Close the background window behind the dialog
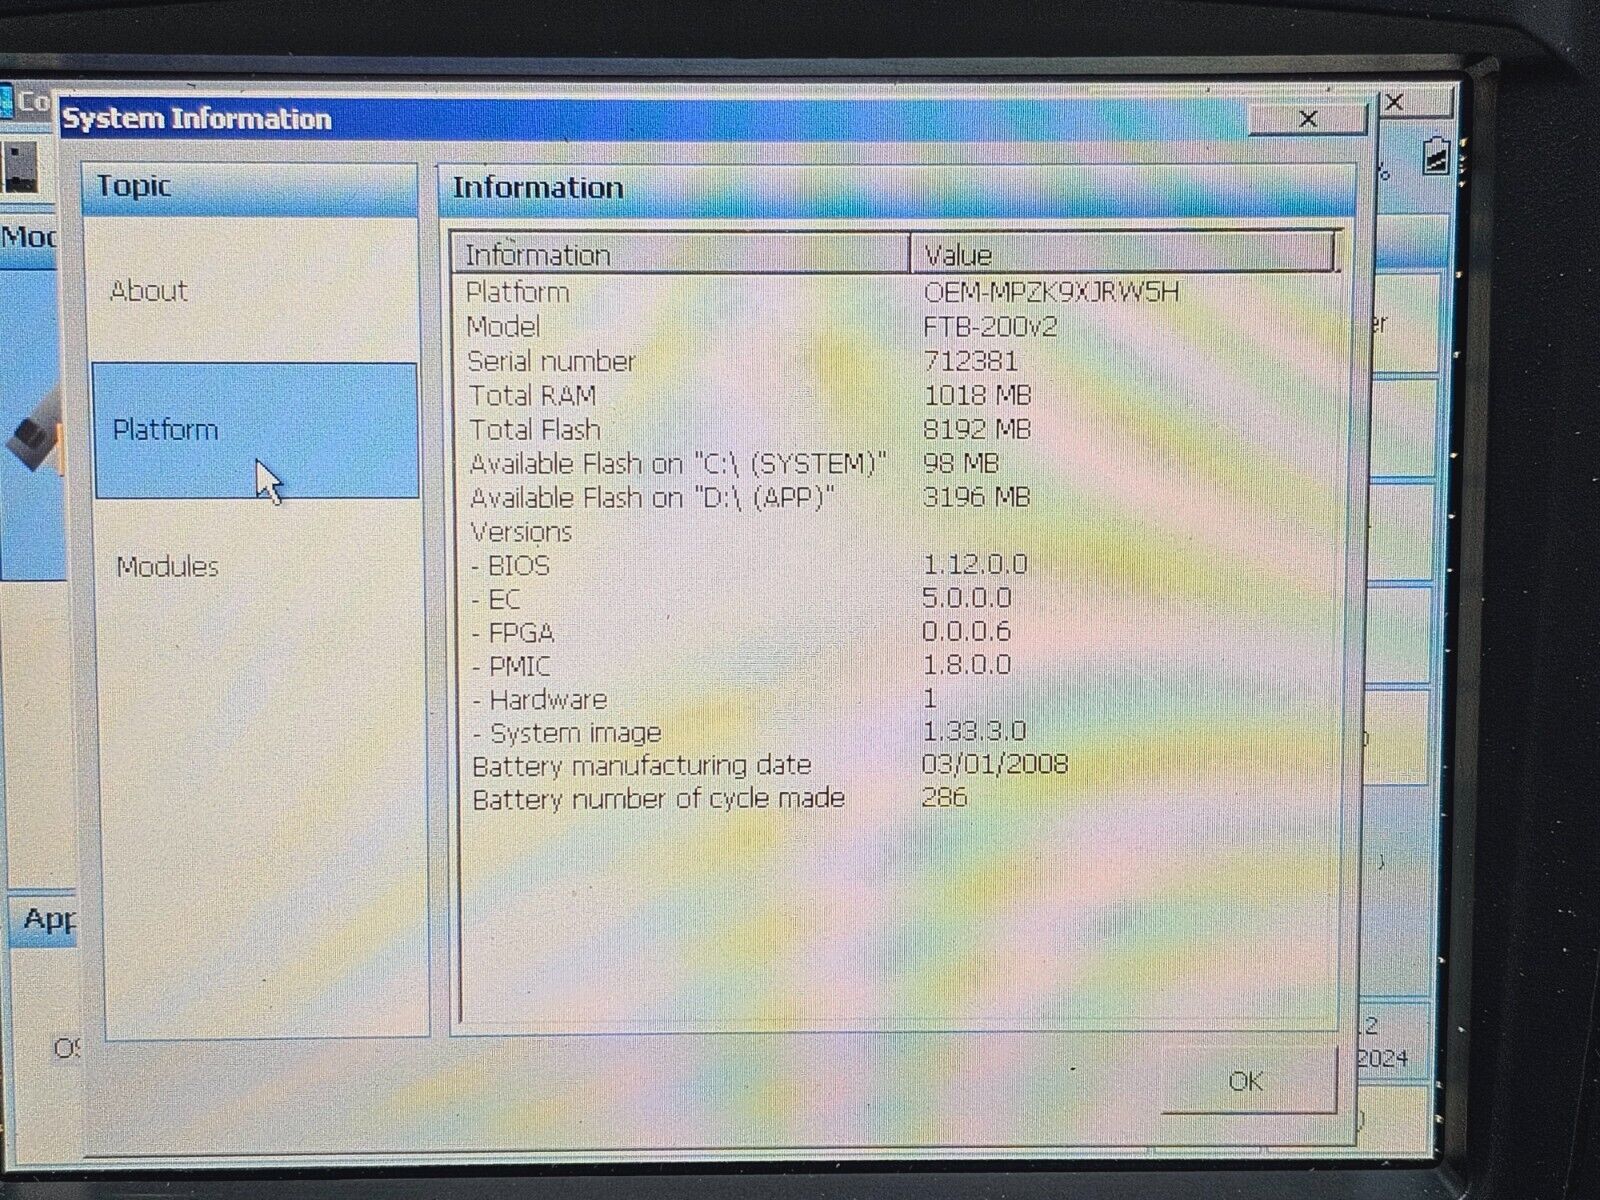This screenshot has width=1600, height=1200. [1395, 102]
